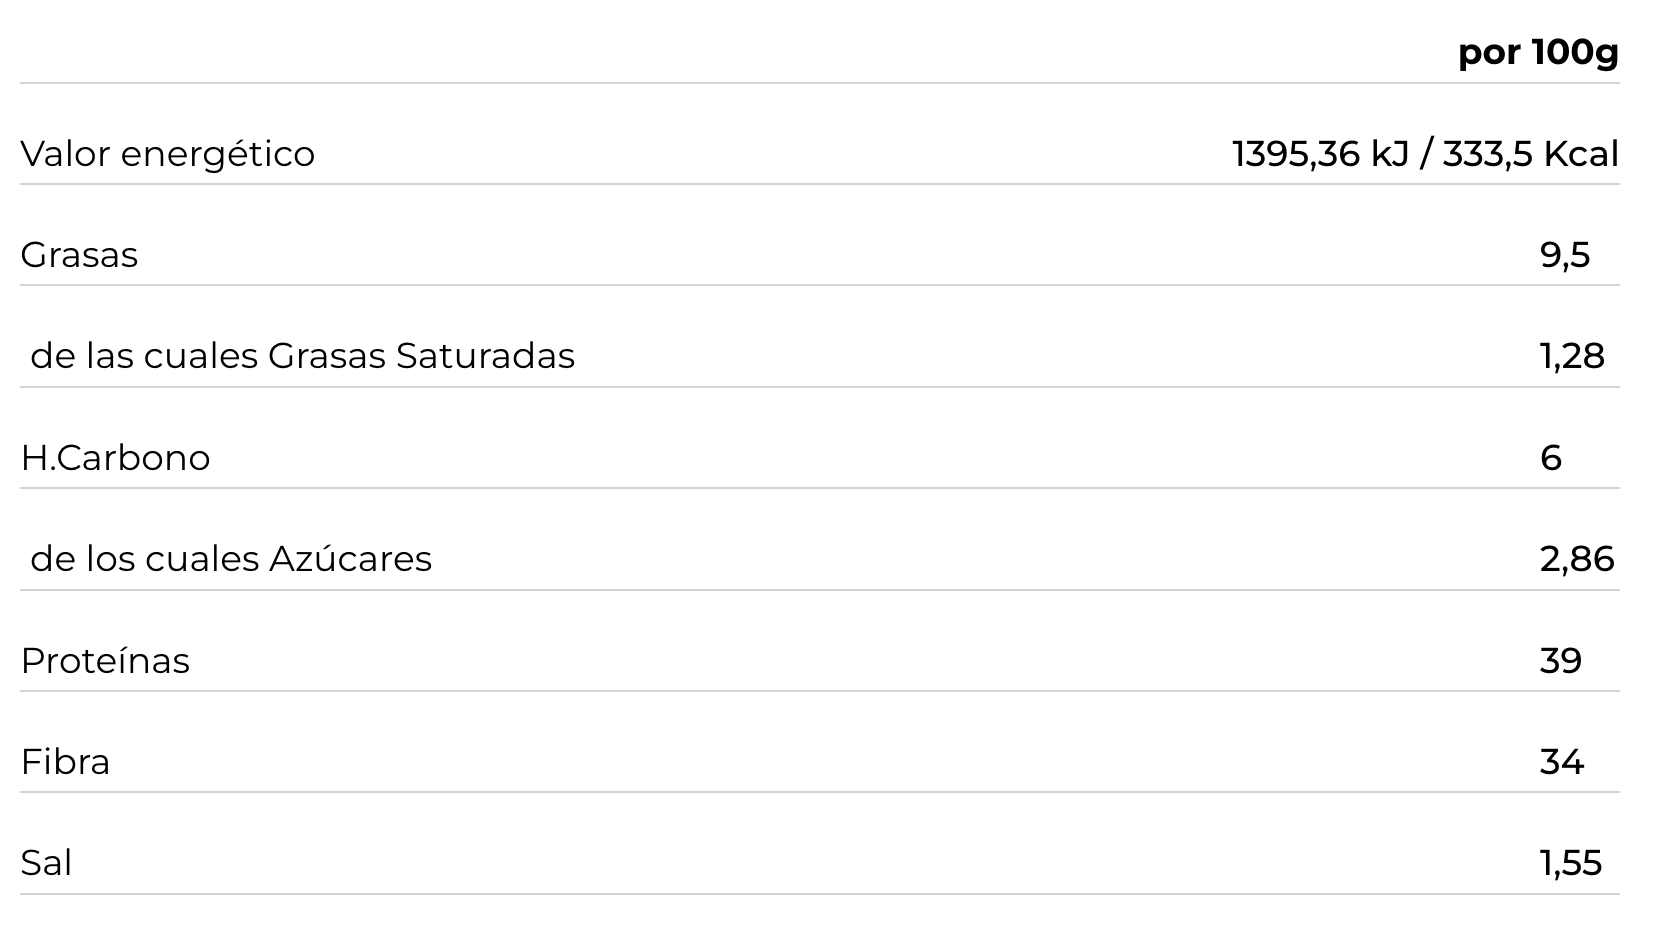Click the '1395,36 kJ' energy value
Image resolution: width=1662 pixels, height=942 pixels.
[x=1320, y=154]
